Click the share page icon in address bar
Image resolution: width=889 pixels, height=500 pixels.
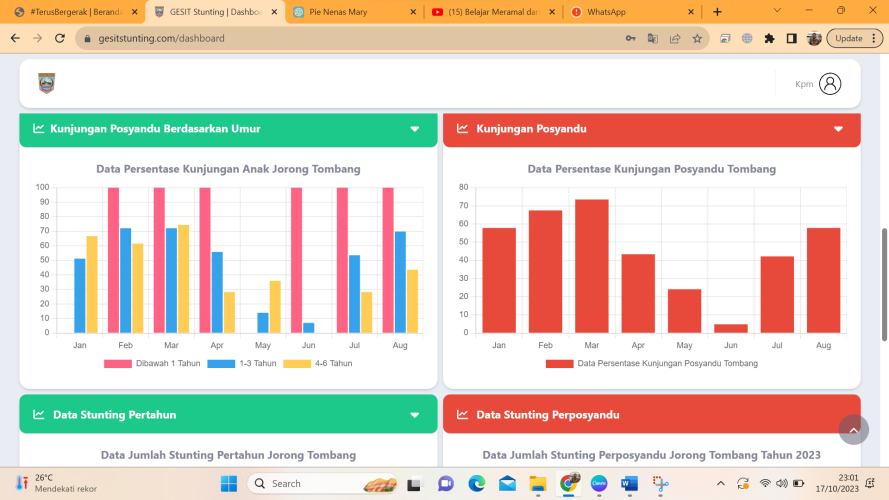click(675, 38)
